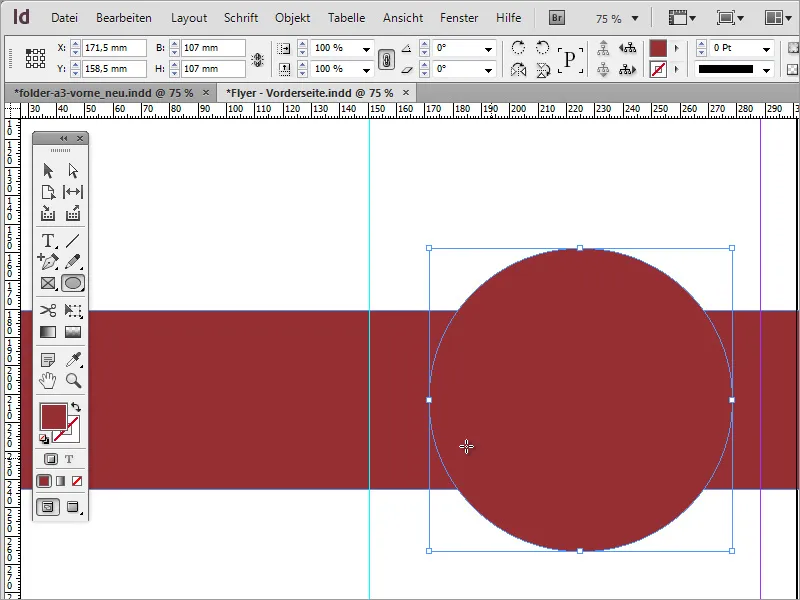
Task: Select the Rectangle Frame tool
Action: 48,283
